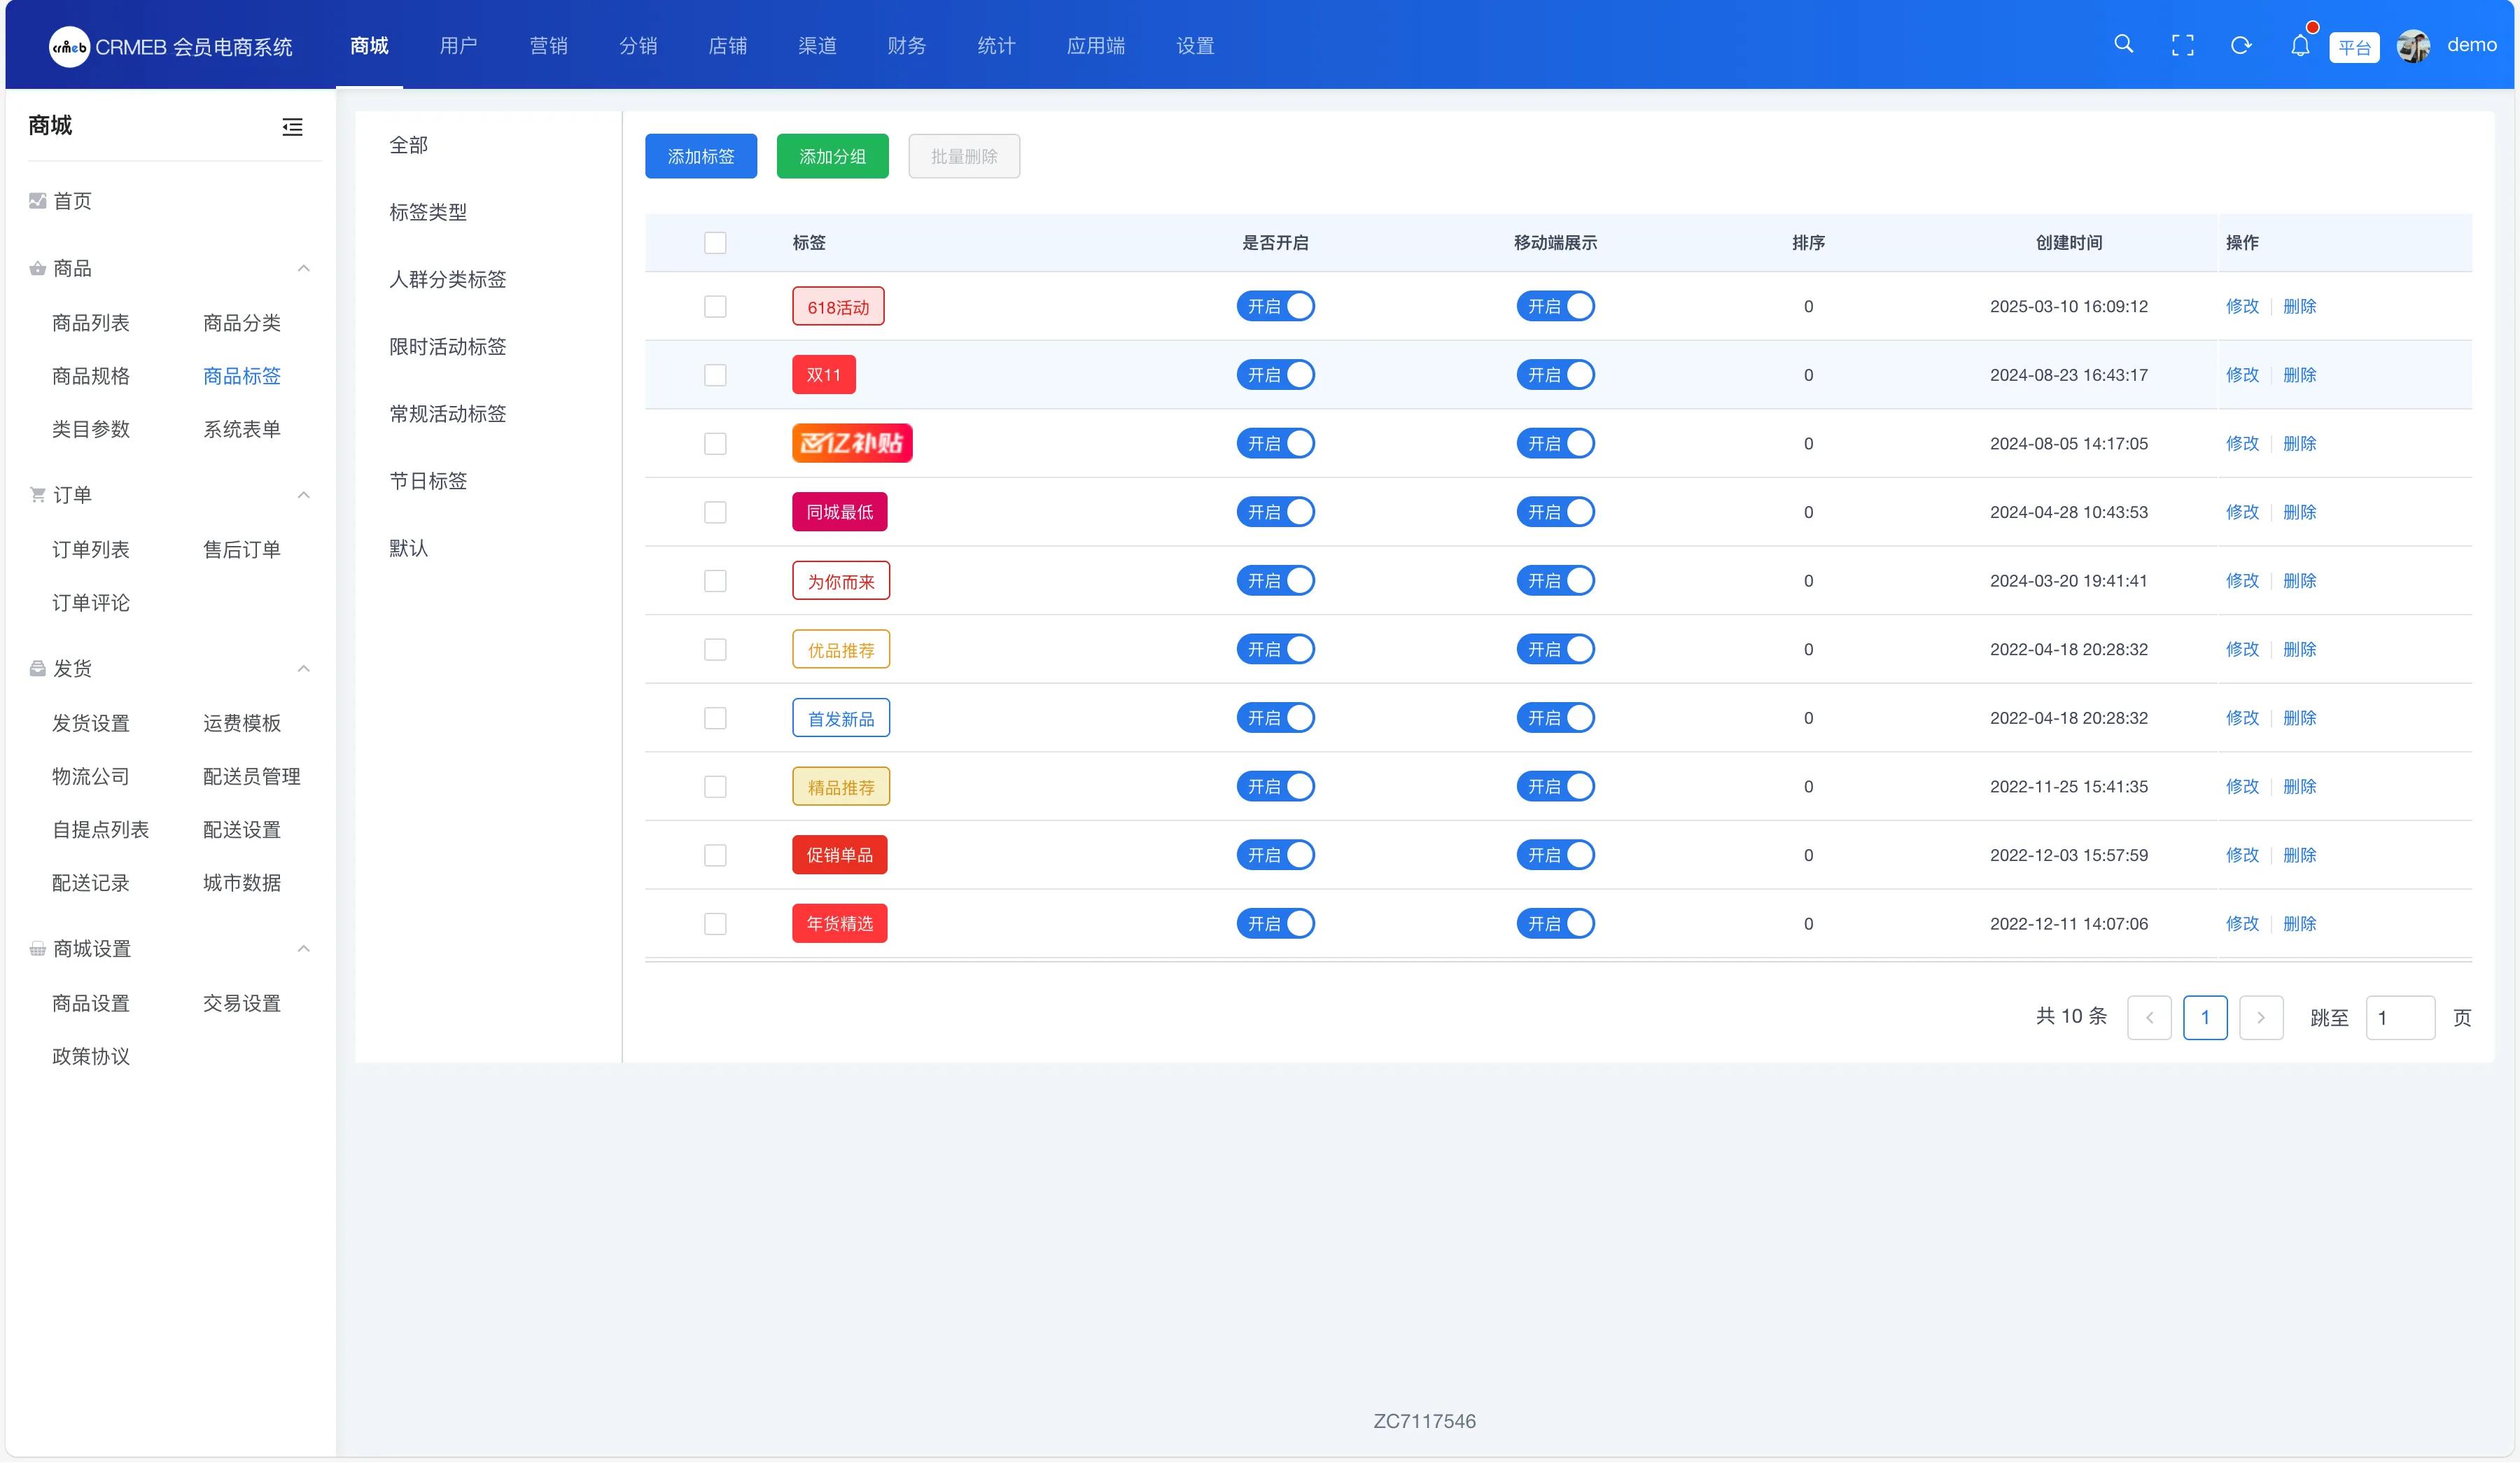Collapse the 订单 sidebar group chevron
2520x1463 pixels.
pyautogui.click(x=304, y=495)
